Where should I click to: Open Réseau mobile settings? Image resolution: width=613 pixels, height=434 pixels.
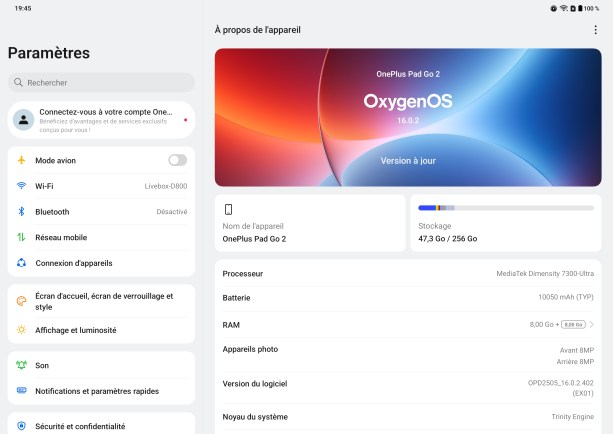pos(101,237)
